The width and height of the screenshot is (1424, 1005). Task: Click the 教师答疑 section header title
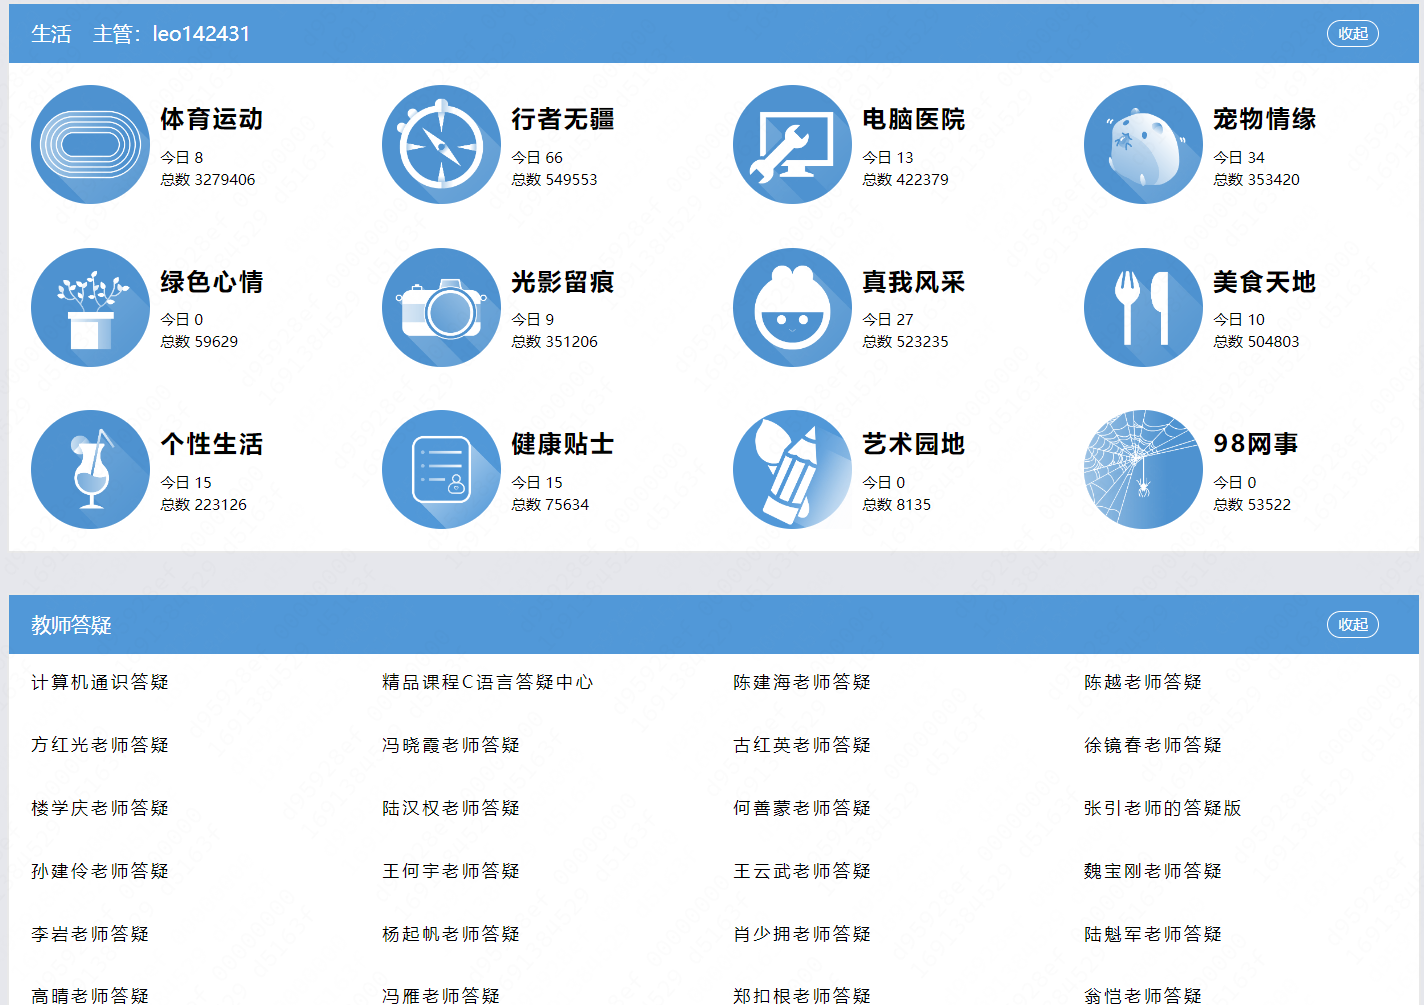coord(71,625)
